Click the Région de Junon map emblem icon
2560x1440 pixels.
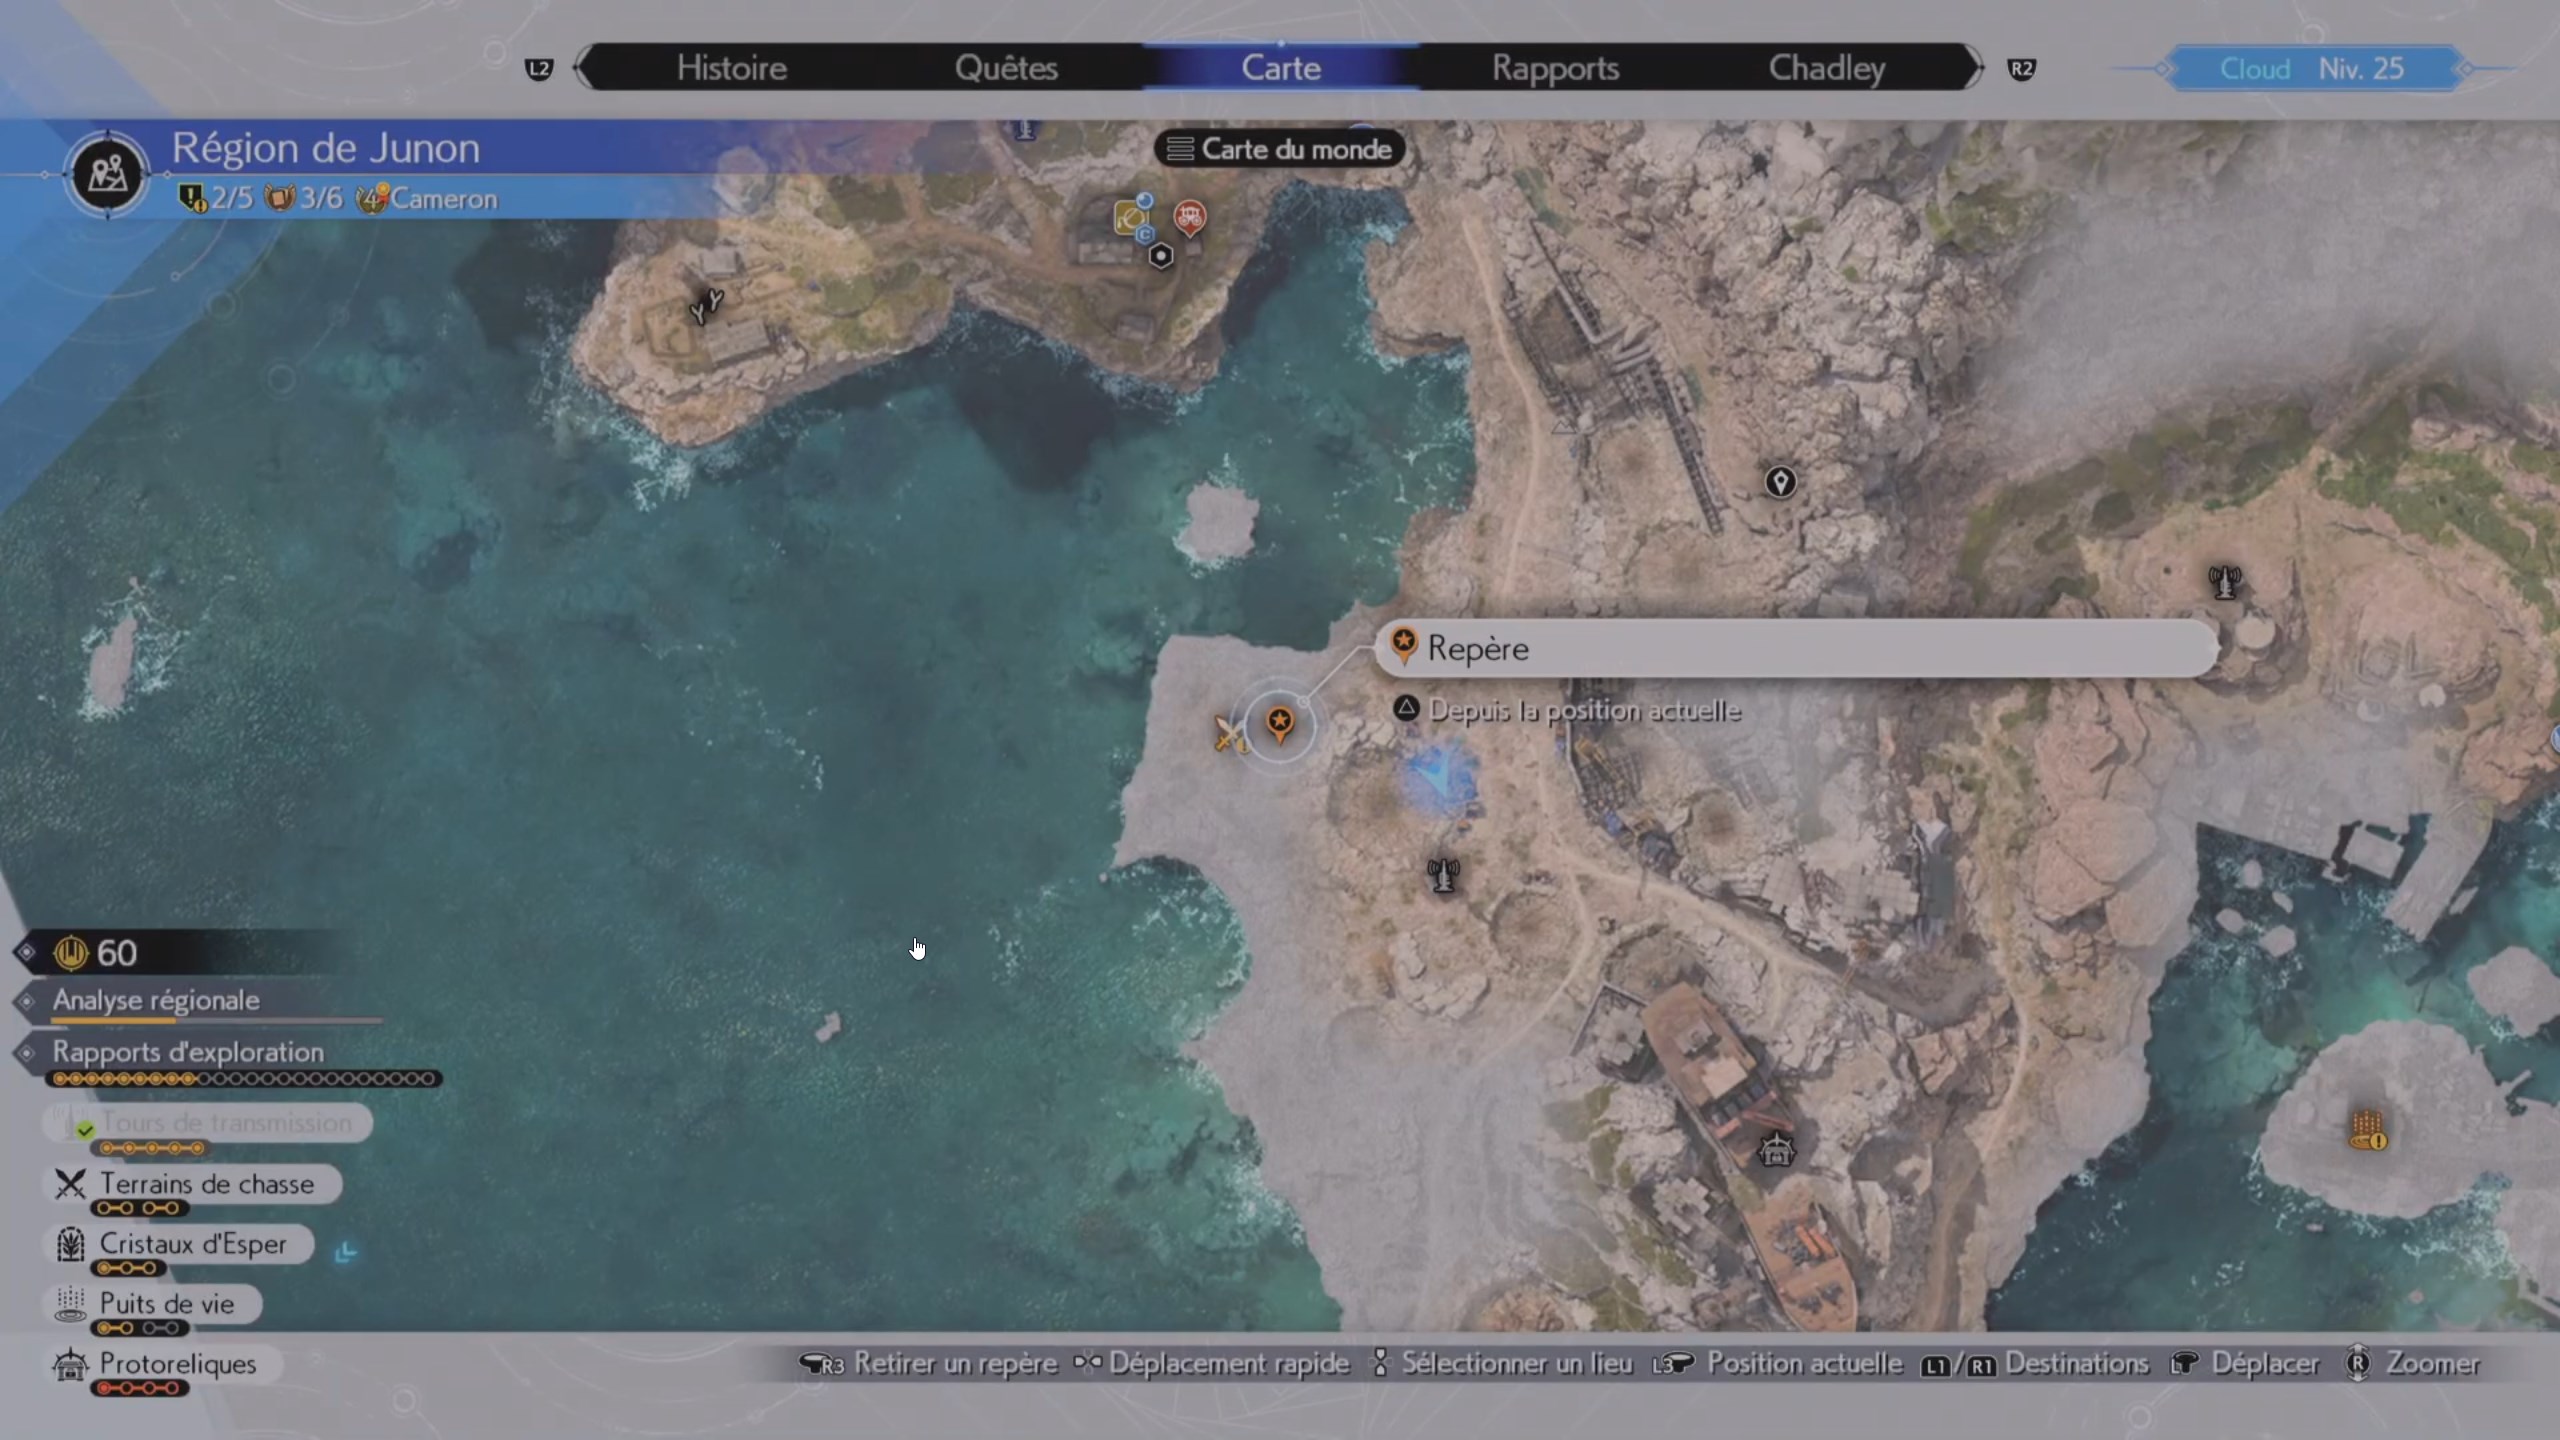pyautogui.click(x=107, y=172)
